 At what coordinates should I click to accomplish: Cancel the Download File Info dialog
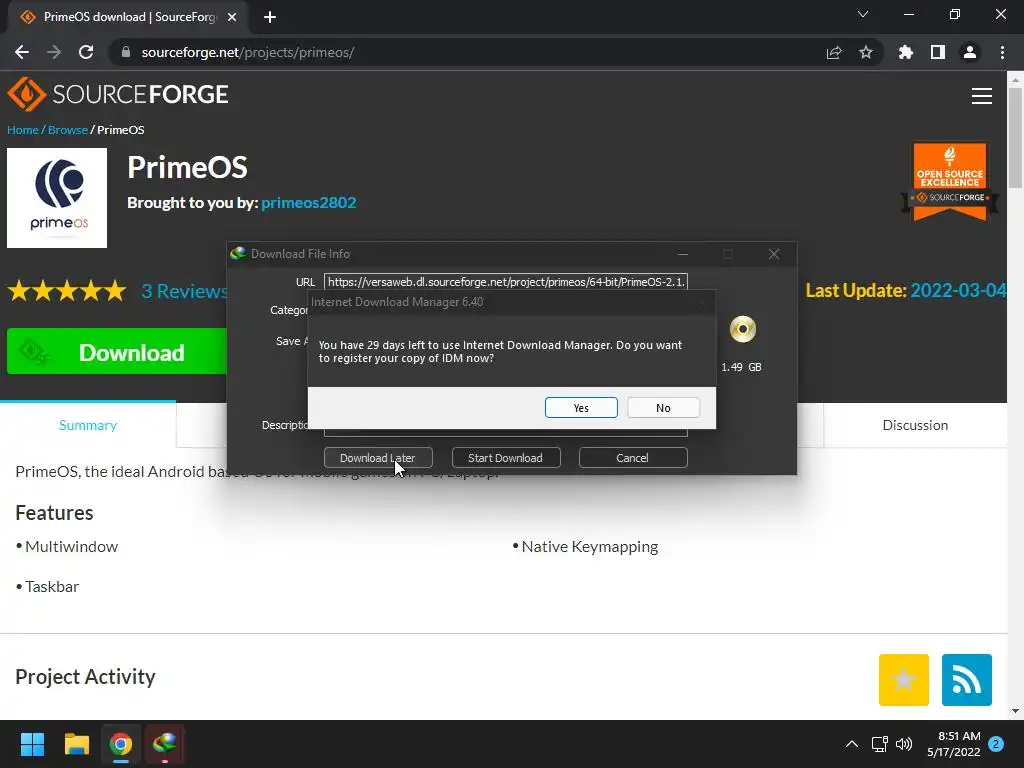(x=633, y=458)
